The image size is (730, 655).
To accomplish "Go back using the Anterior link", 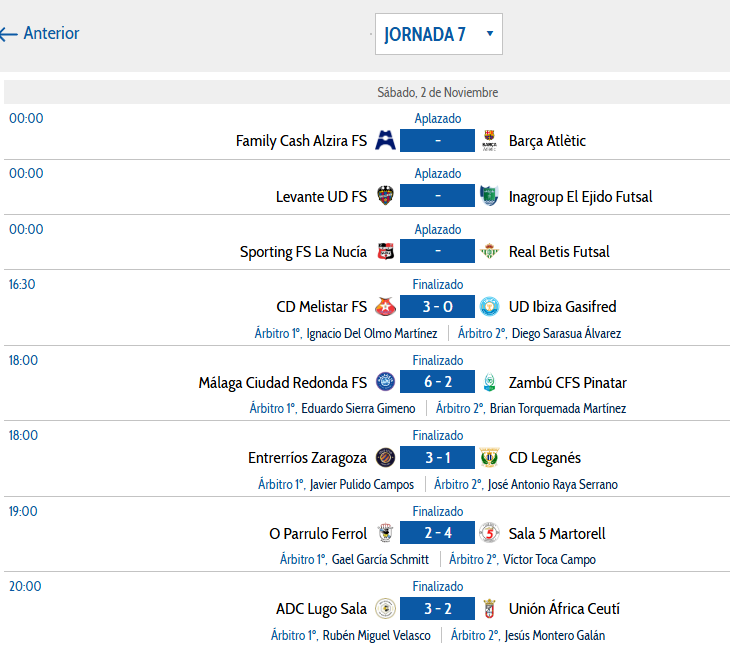I will (41, 34).
